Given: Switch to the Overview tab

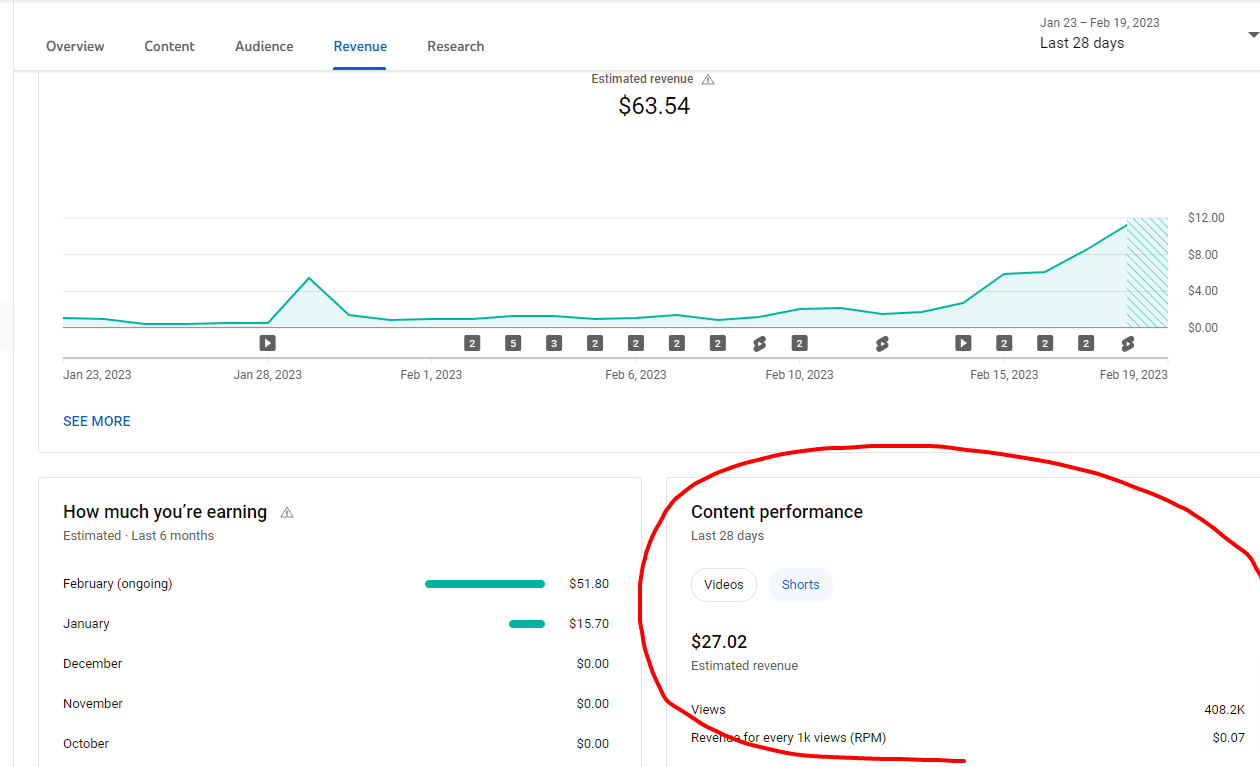Looking at the screenshot, I should click(75, 46).
